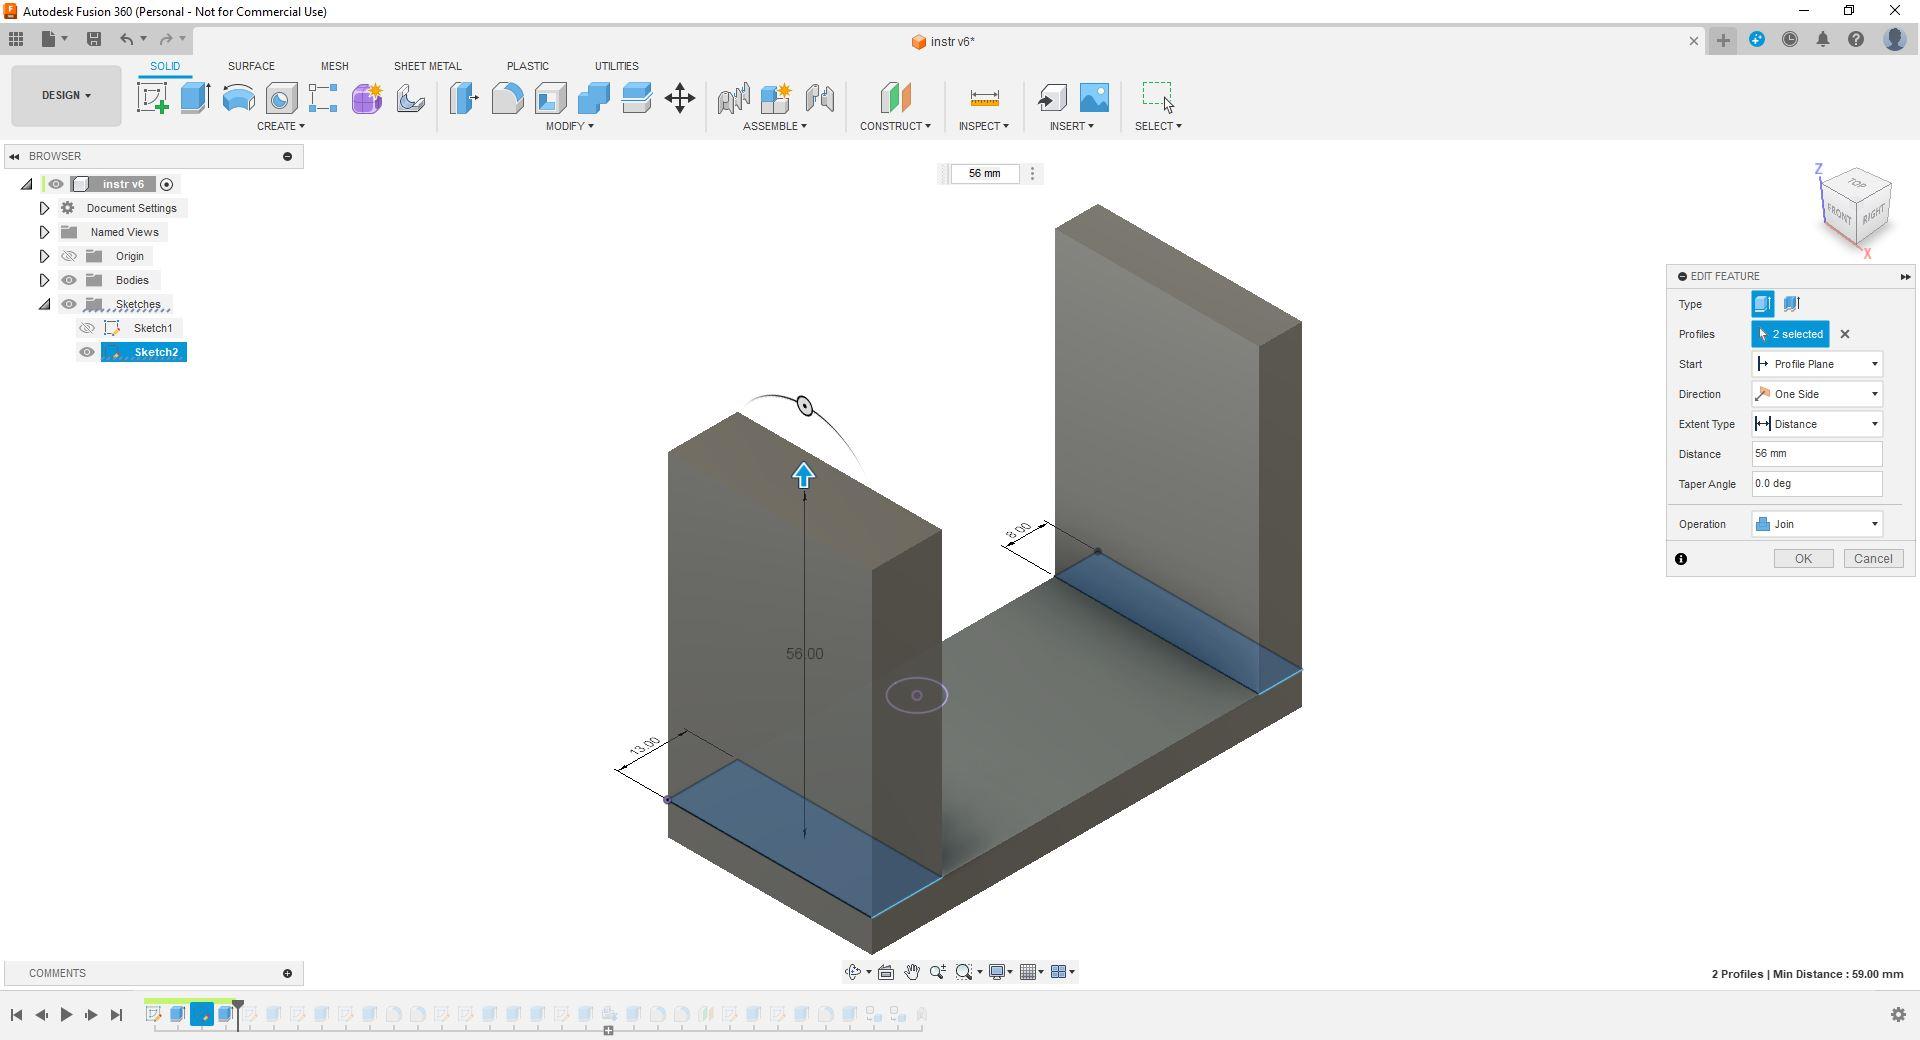Open the MODIFY menu label
The image size is (1920, 1040).
point(569,126)
